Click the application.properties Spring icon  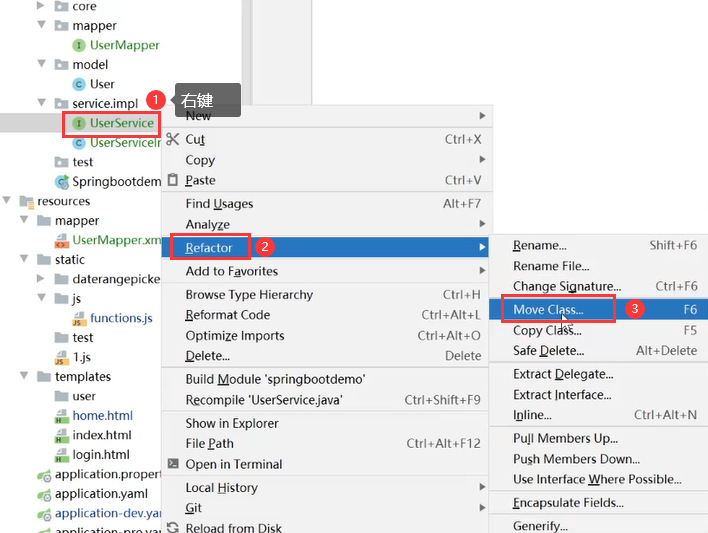coord(44,475)
